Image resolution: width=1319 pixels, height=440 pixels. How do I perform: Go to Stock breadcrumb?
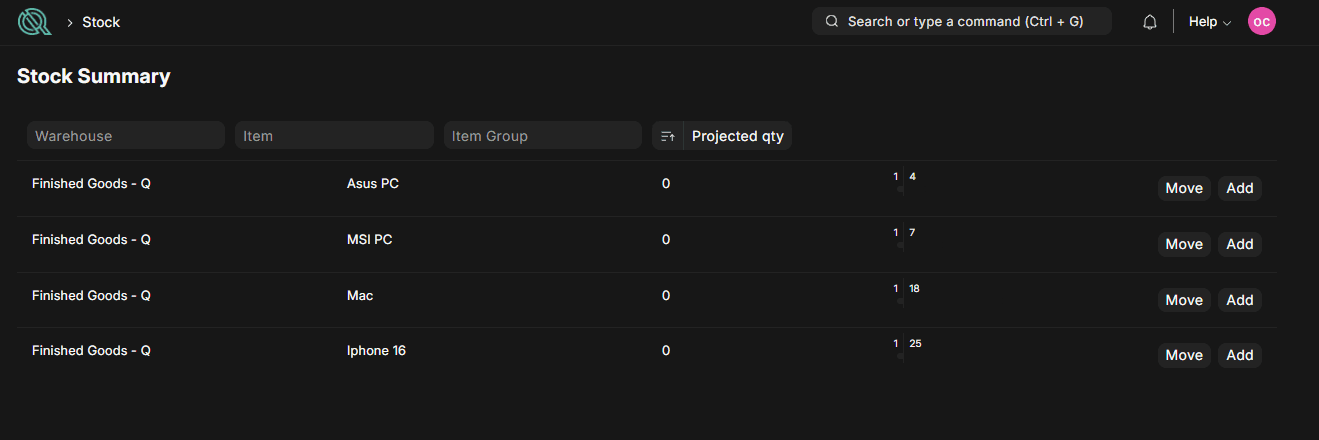(101, 22)
